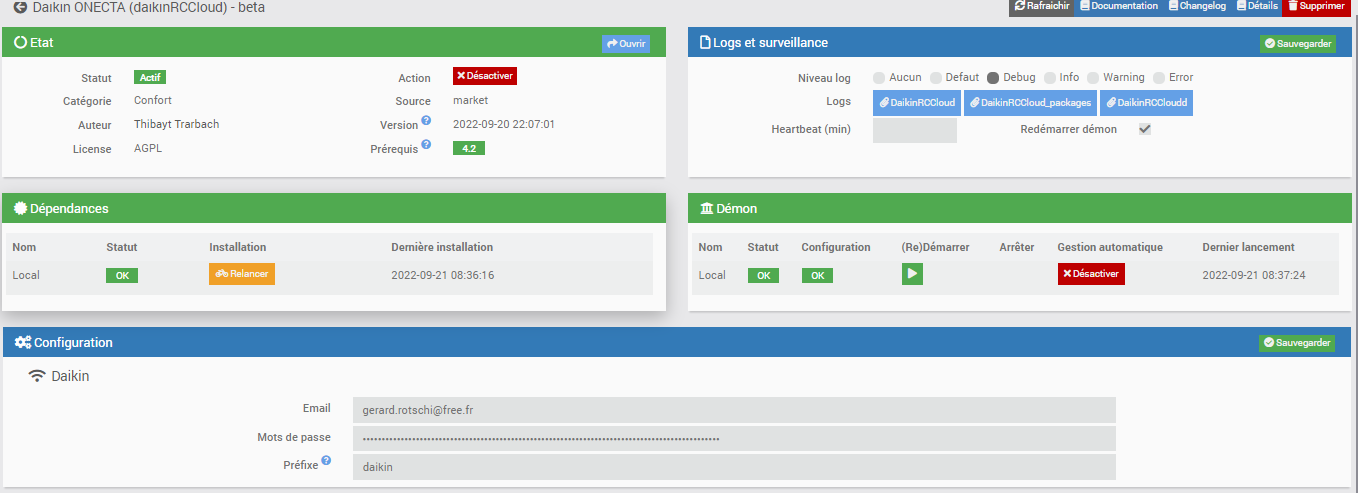Image resolution: width=1358 pixels, height=493 pixels.
Task: Click the Démon building icon
Action: click(x=707, y=208)
